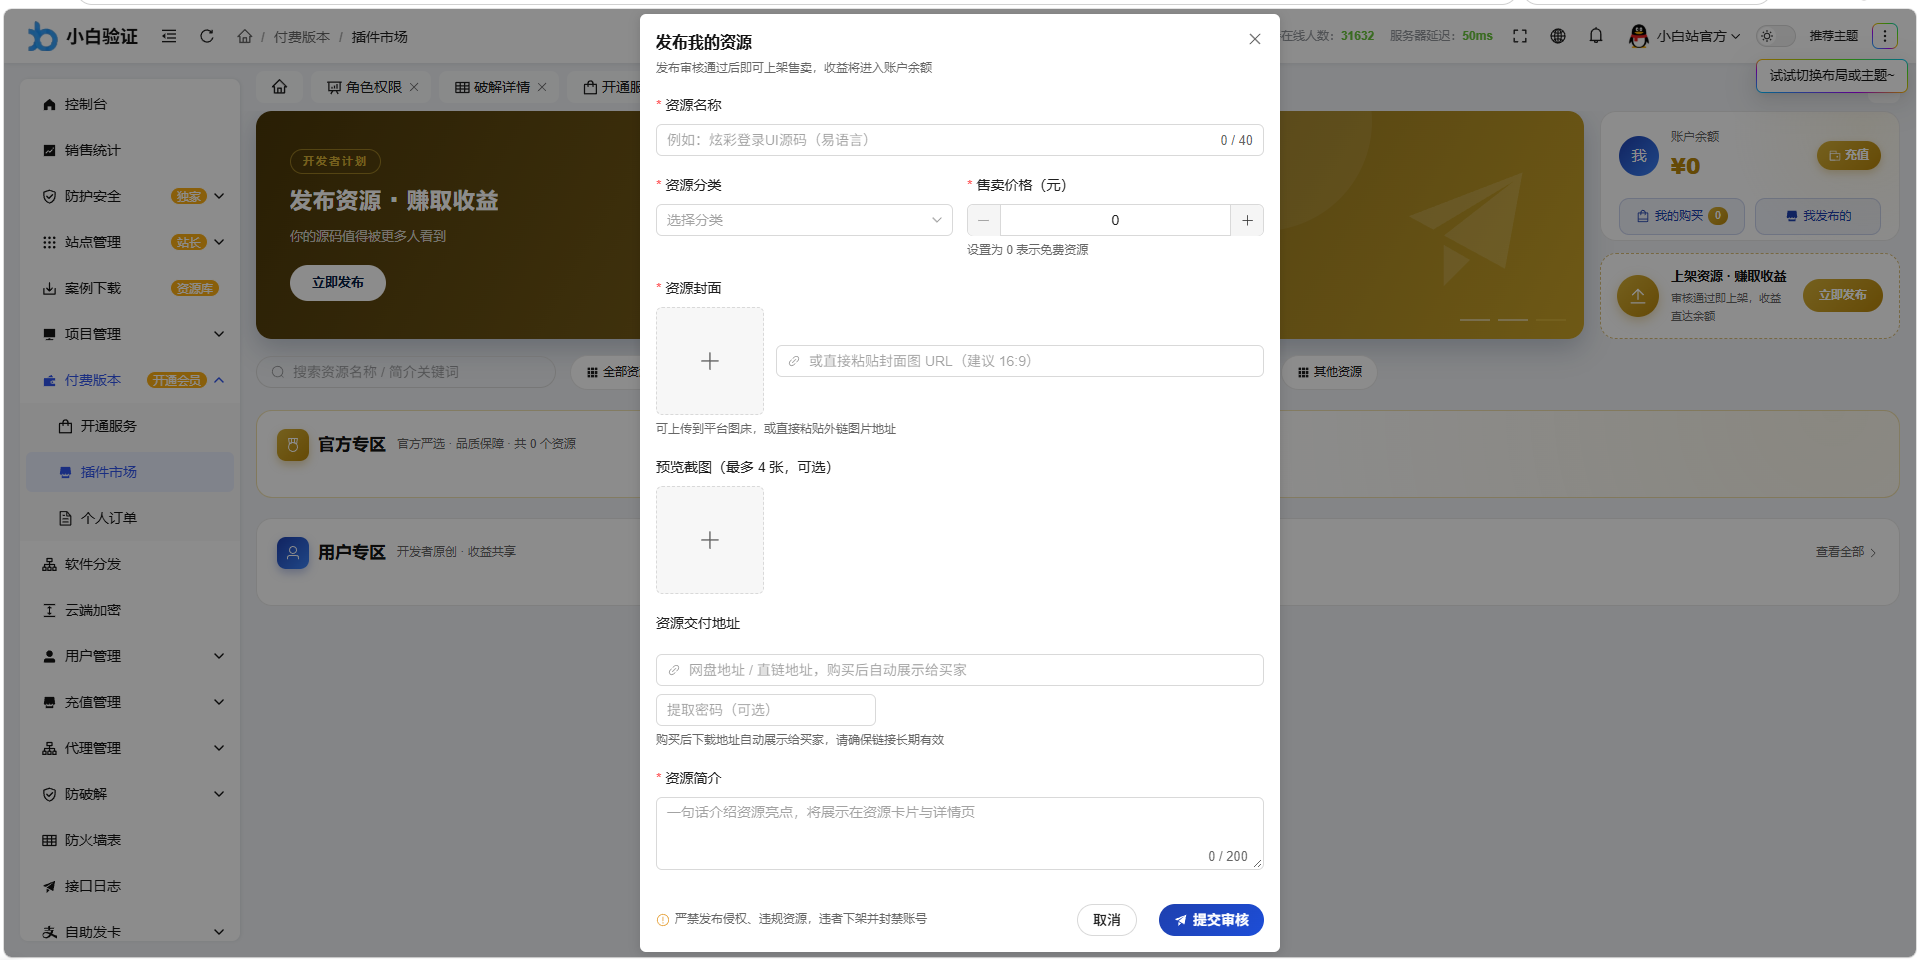The height and width of the screenshot is (960, 1919).
Task: Click the 资源简介 textarea
Action: 959,833
